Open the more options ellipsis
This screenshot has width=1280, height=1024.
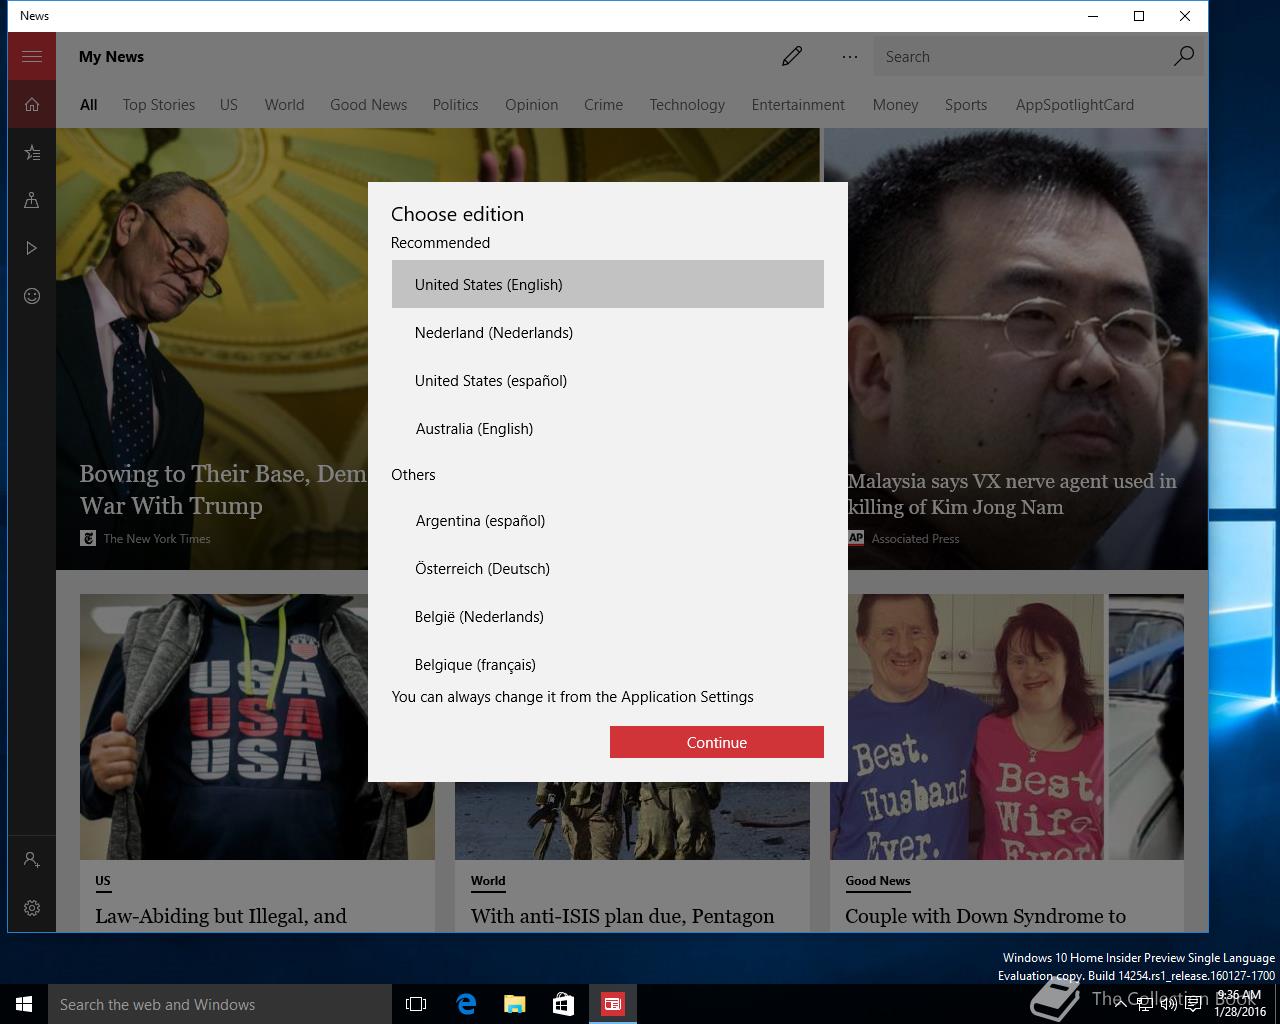pyautogui.click(x=850, y=57)
